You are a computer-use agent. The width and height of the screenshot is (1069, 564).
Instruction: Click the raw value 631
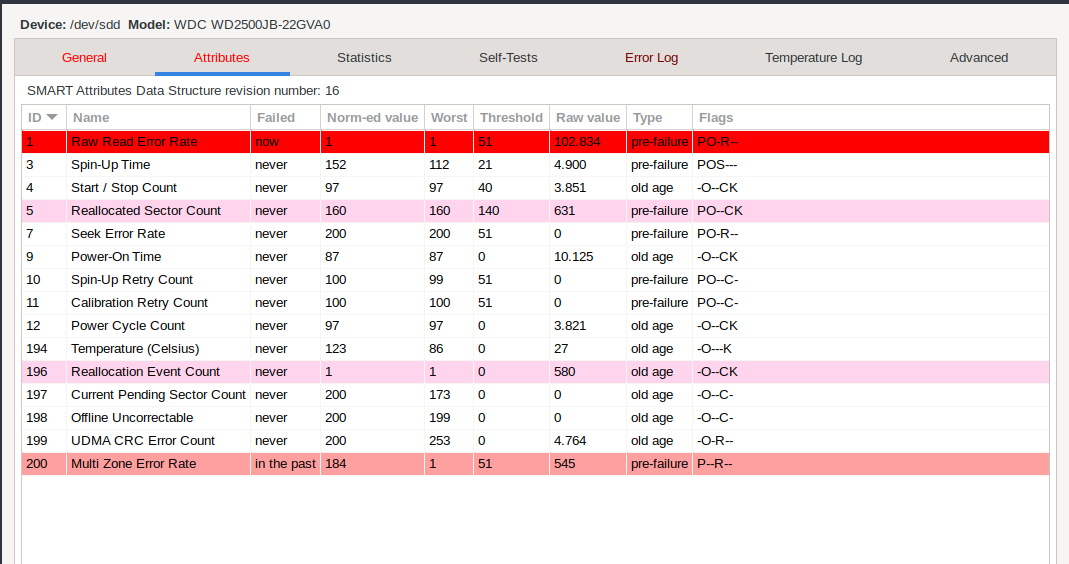coord(564,211)
